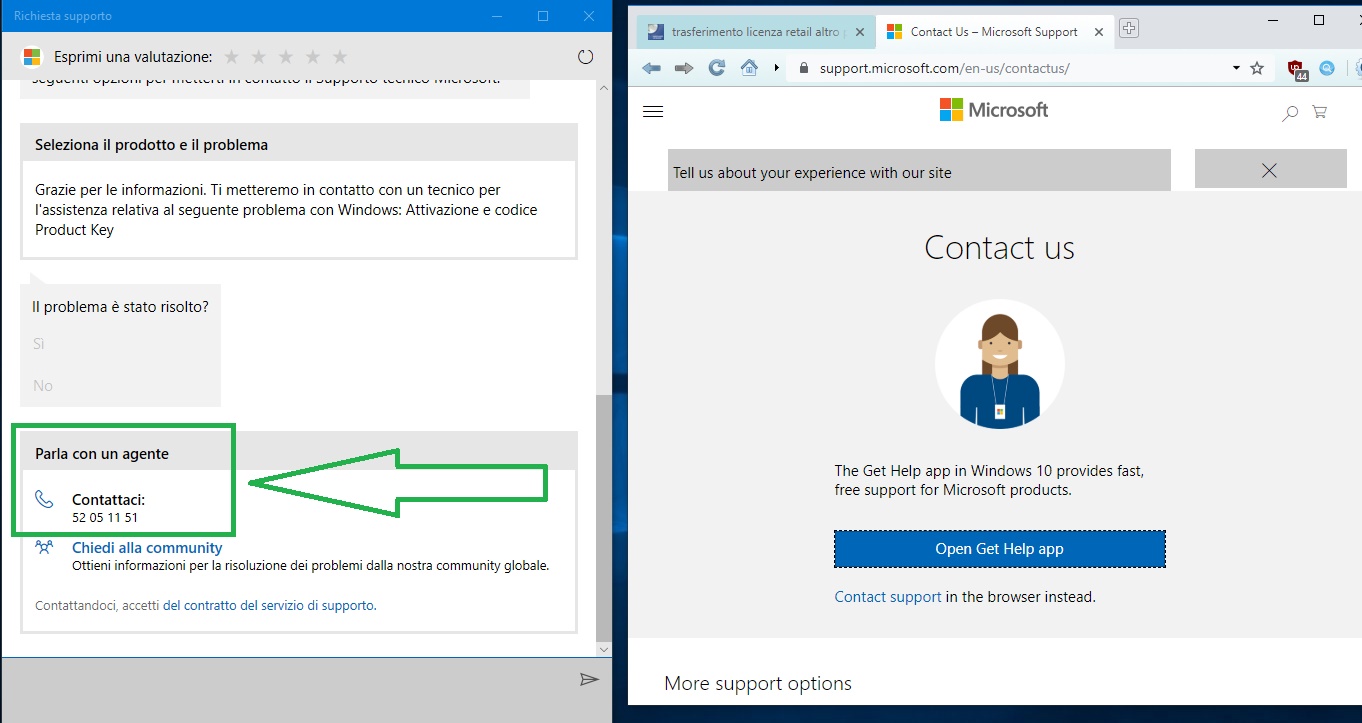The height and width of the screenshot is (723, 1362).
Task: Click the phone icon beside Contattaci
Action: [x=44, y=499]
